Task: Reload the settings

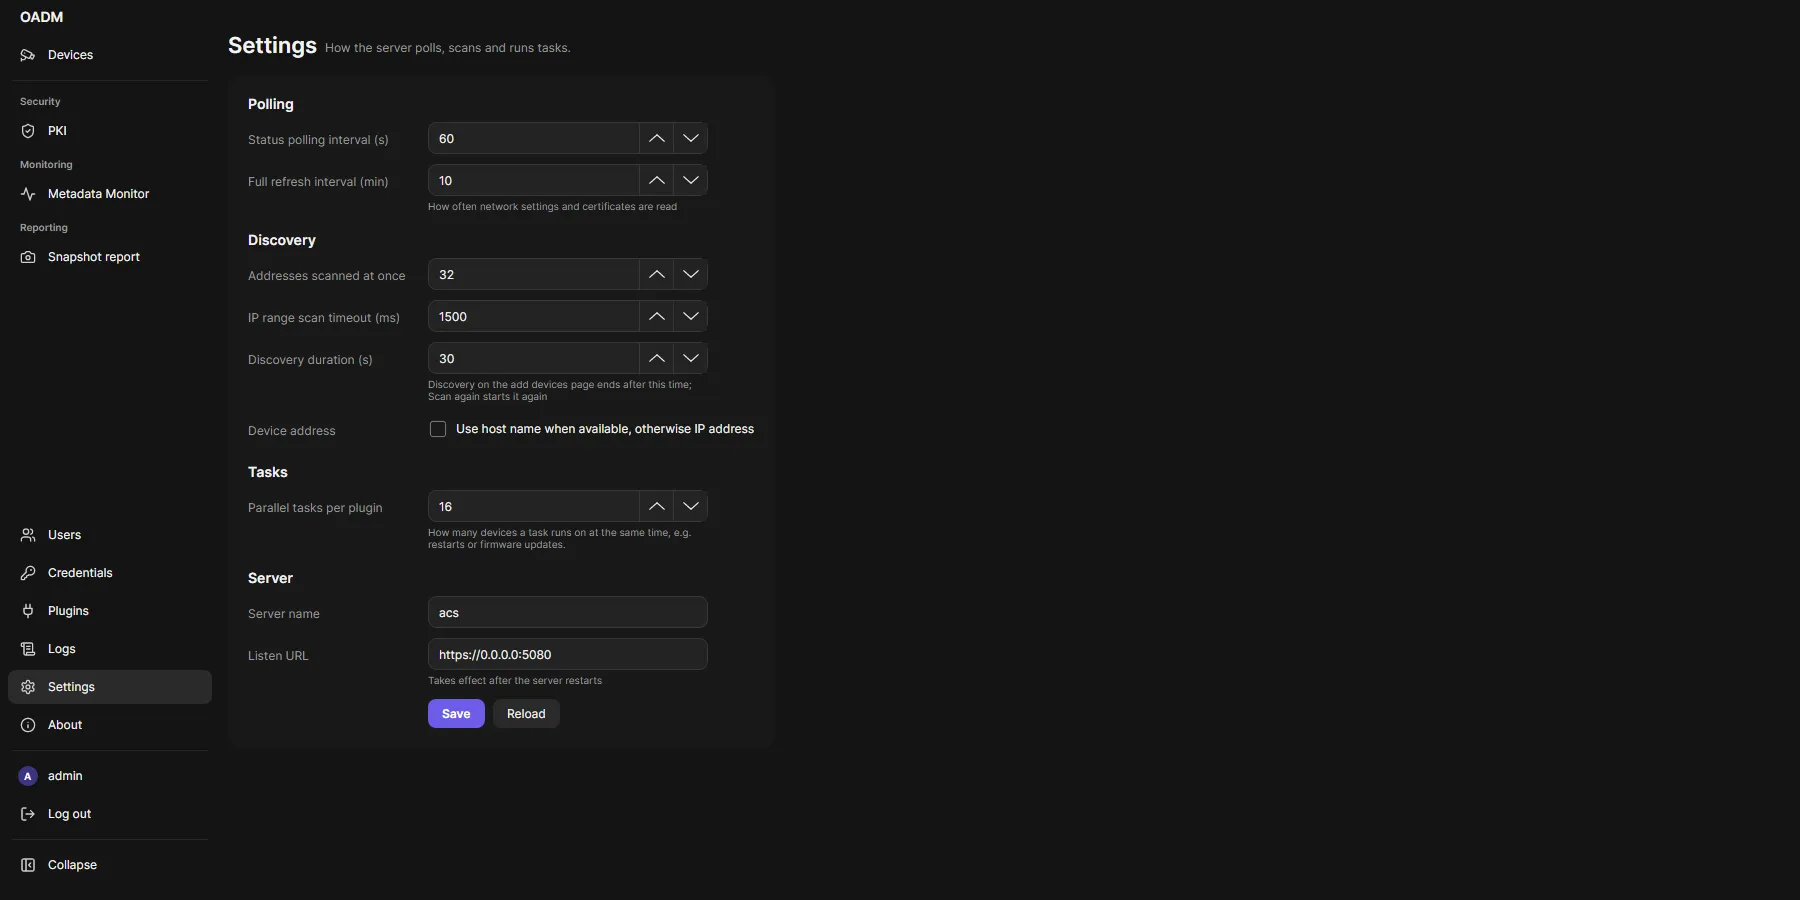Action: 526,713
